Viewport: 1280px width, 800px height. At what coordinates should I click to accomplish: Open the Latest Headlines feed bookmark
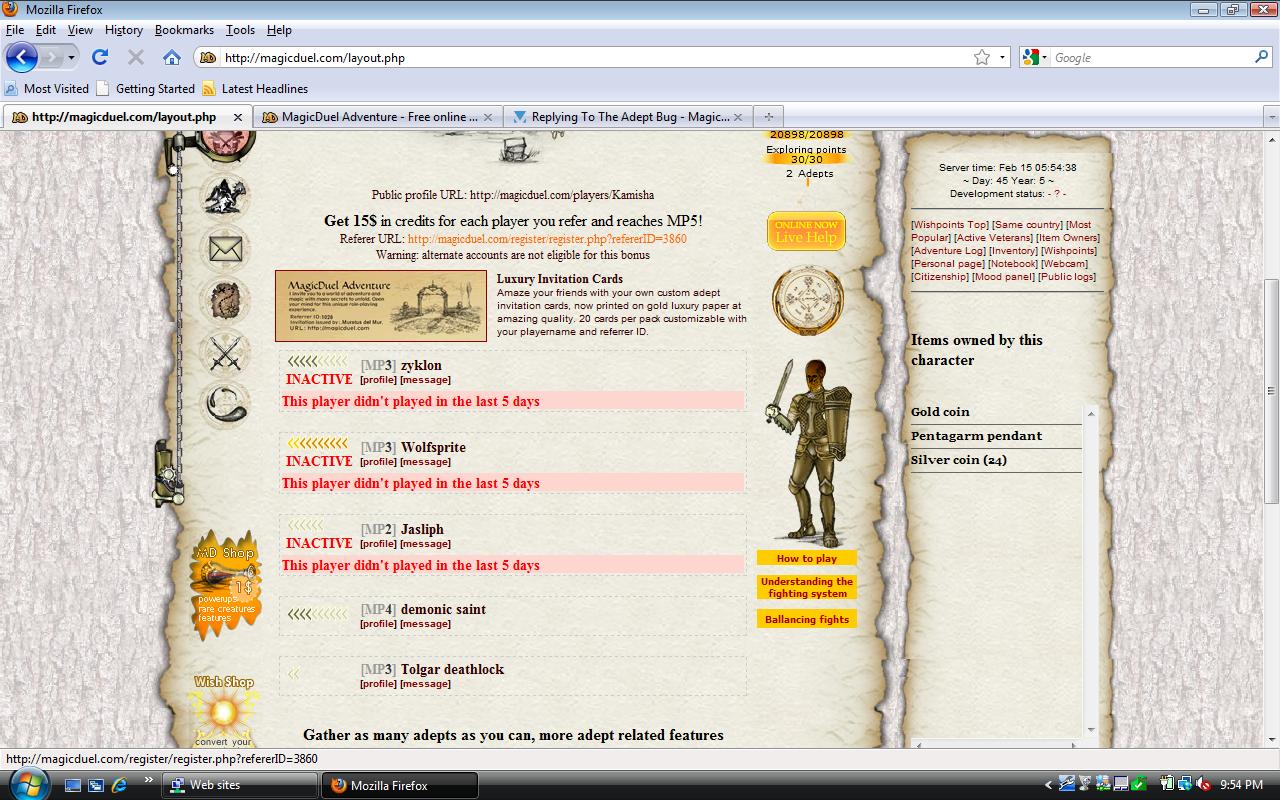[255, 89]
